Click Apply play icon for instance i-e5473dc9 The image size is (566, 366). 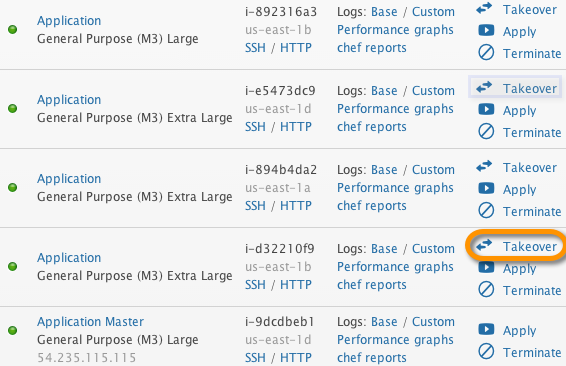[x=486, y=109]
